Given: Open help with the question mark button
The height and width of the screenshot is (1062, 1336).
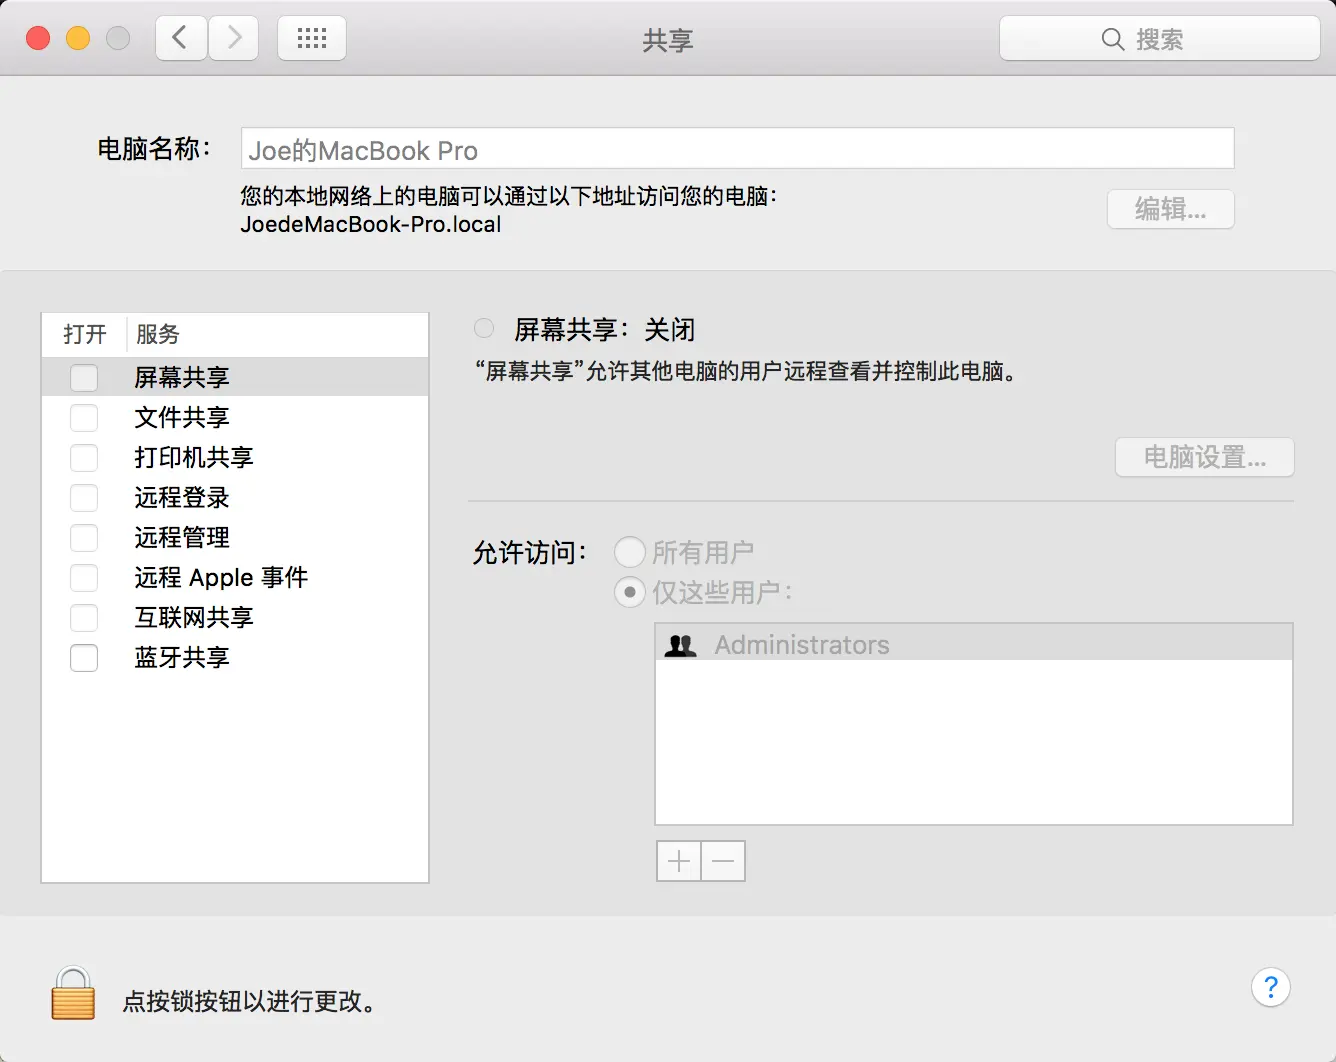Looking at the screenshot, I should coord(1271,988).
